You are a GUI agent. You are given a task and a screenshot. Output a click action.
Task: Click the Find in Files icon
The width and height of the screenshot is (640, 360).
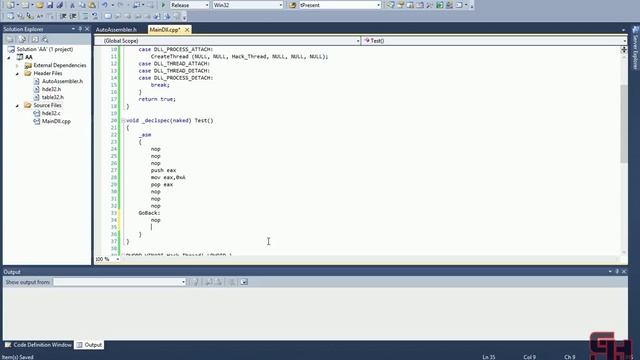click(292, 5)
